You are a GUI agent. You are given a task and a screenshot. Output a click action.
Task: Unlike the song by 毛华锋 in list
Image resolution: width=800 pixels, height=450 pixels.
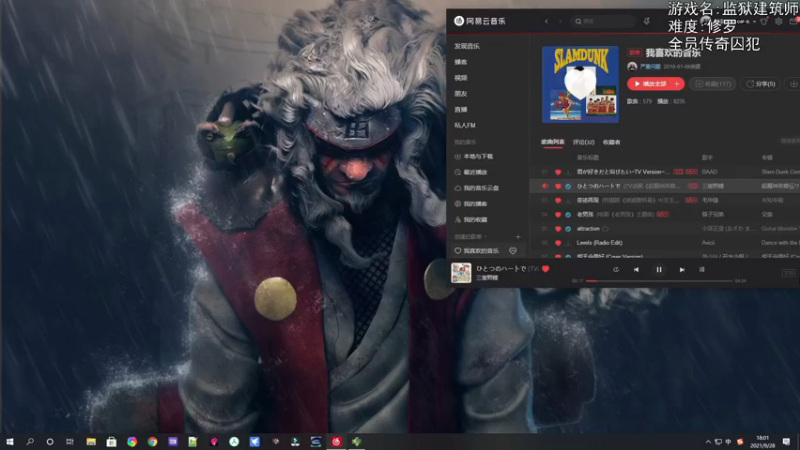pyautogui.click(x=558, y=201)
